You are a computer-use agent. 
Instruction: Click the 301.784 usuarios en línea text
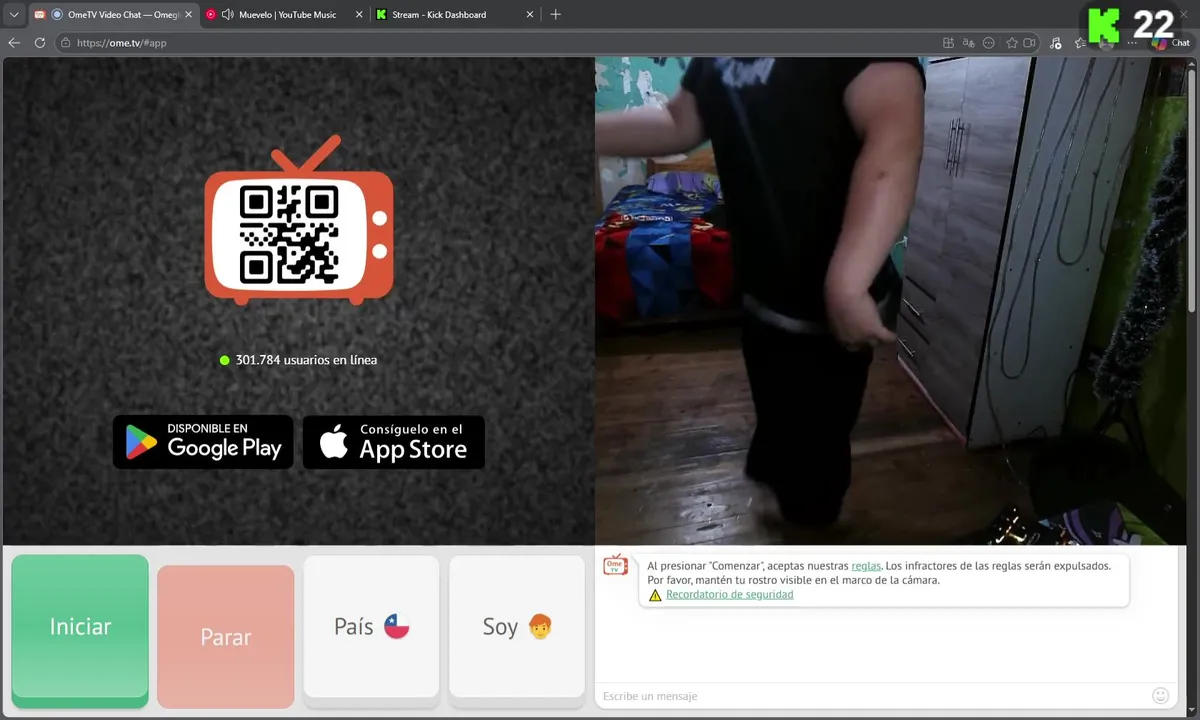[x=306, y=360]
